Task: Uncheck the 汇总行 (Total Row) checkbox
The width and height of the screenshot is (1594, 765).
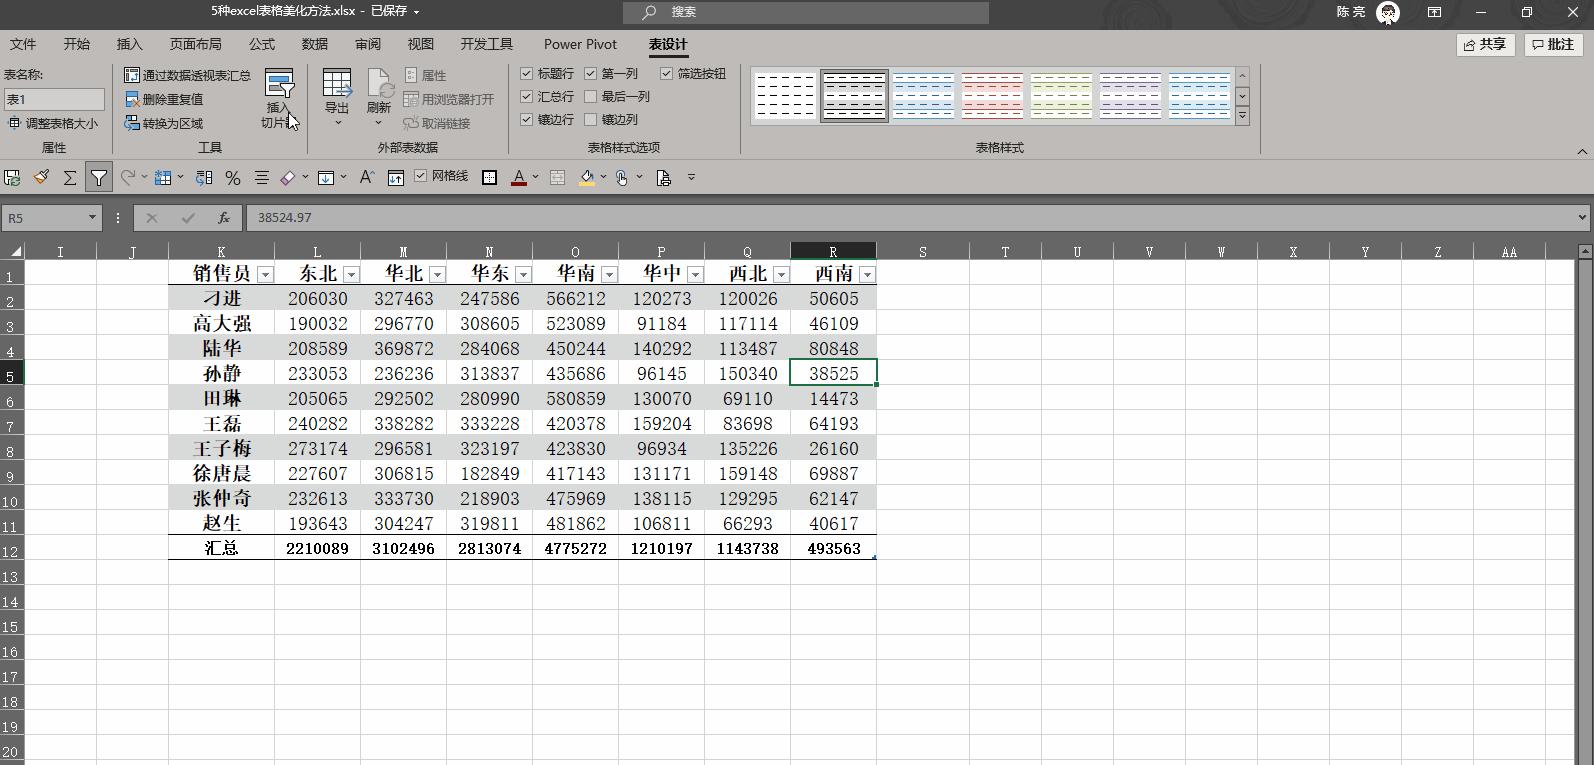Action: [527, 97]
